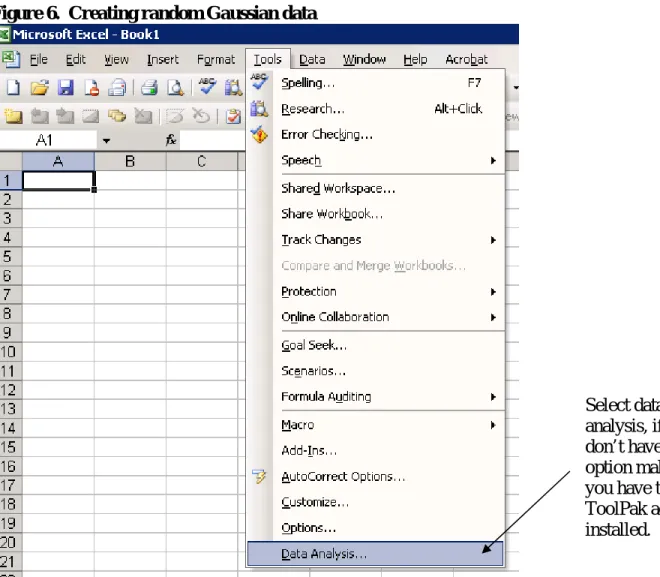The image size is (660, 577).
Task: Click the ABC Spelling check toolbar icon
Action: pos(207,87)
